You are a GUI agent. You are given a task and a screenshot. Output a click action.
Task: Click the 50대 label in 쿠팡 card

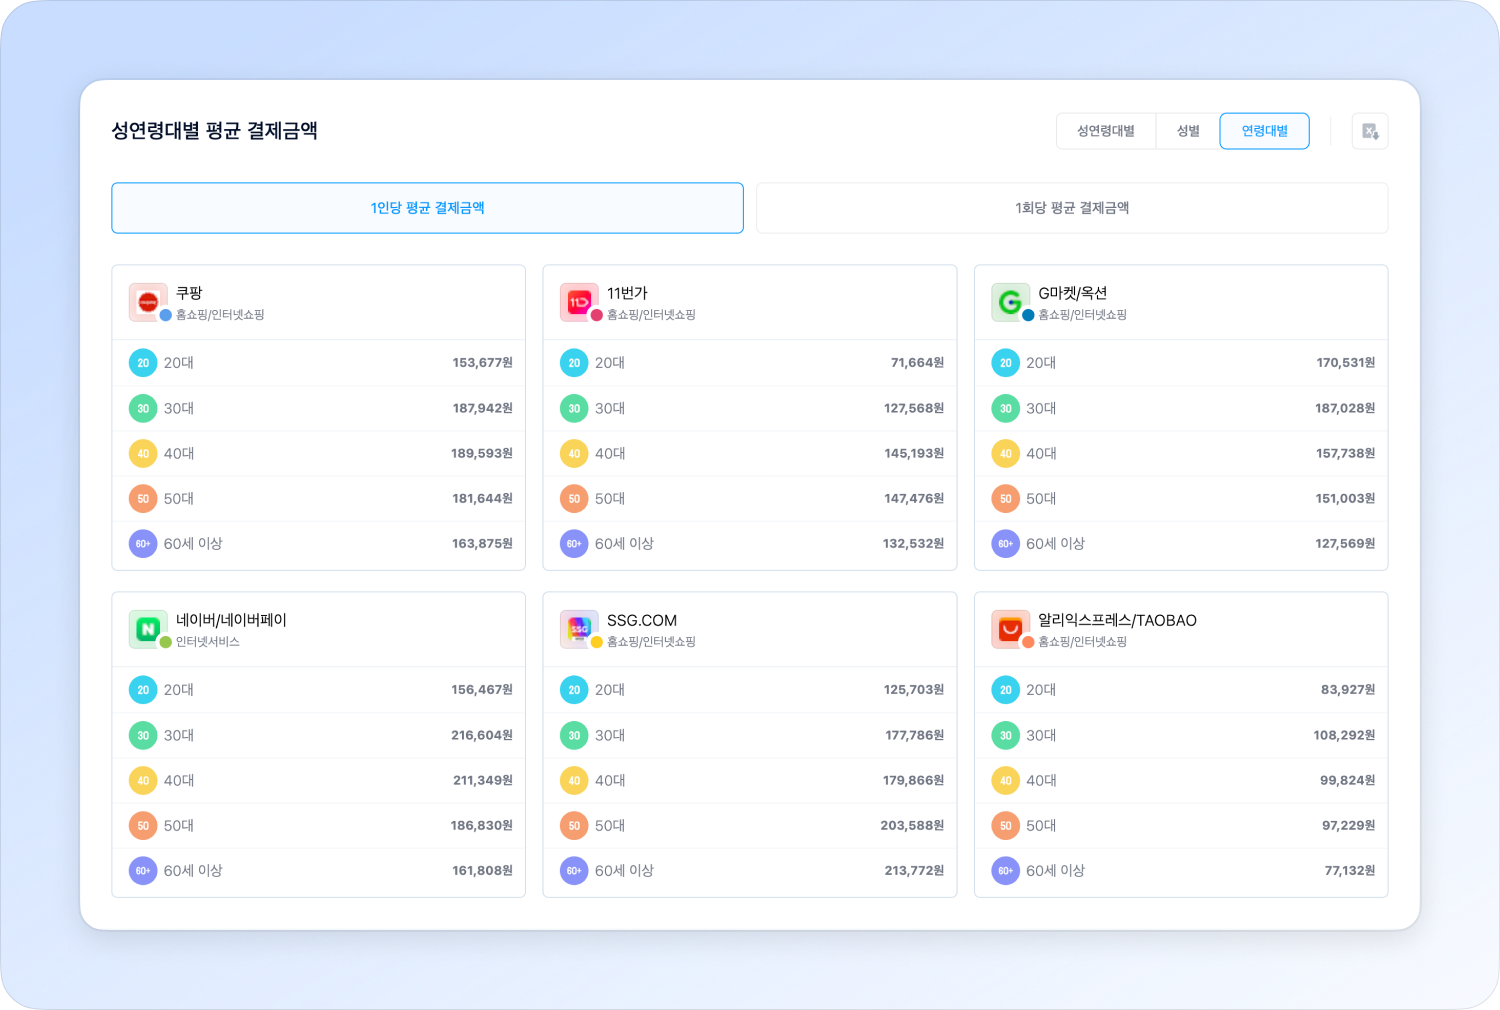click(x=179, y=499)
